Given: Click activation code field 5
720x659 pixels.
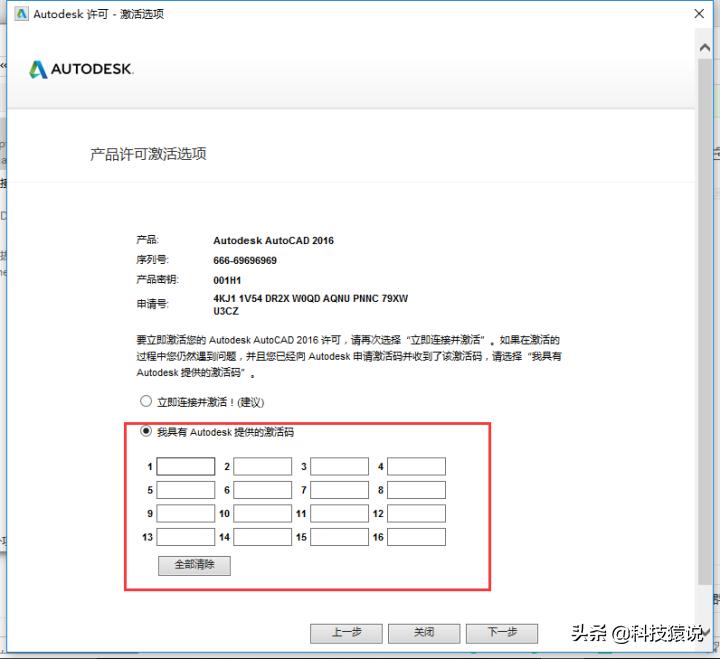Looking at the screenshot, I should click(186, 490).
